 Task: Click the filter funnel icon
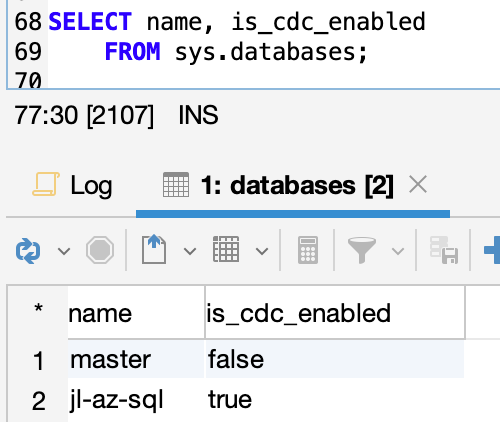point(362,250)
